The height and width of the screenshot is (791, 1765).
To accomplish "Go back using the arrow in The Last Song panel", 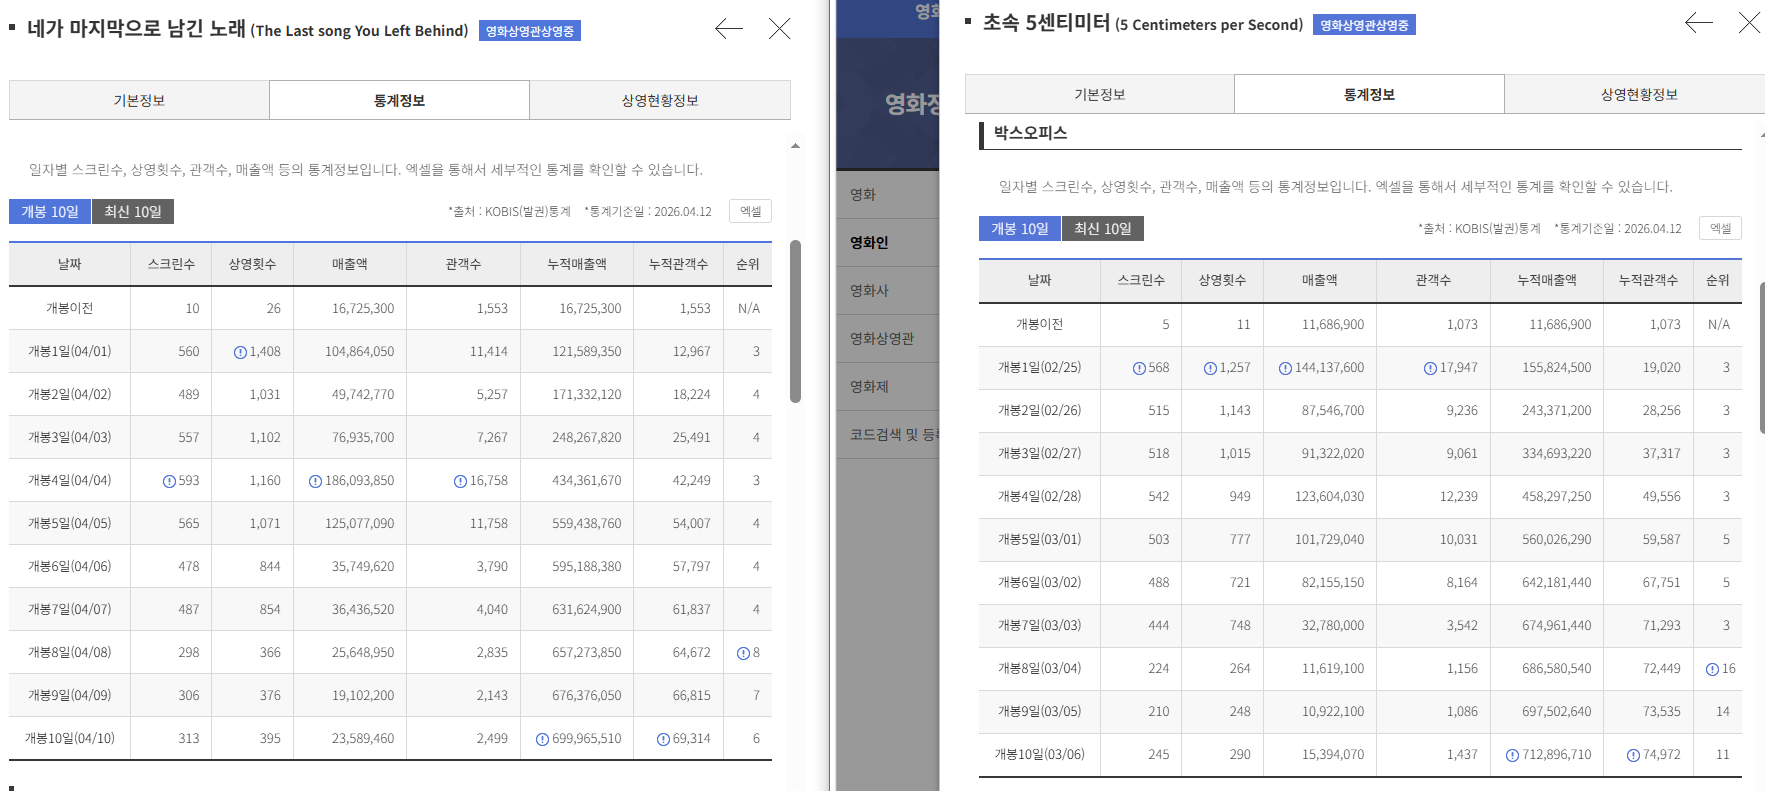I will [729, 29].
